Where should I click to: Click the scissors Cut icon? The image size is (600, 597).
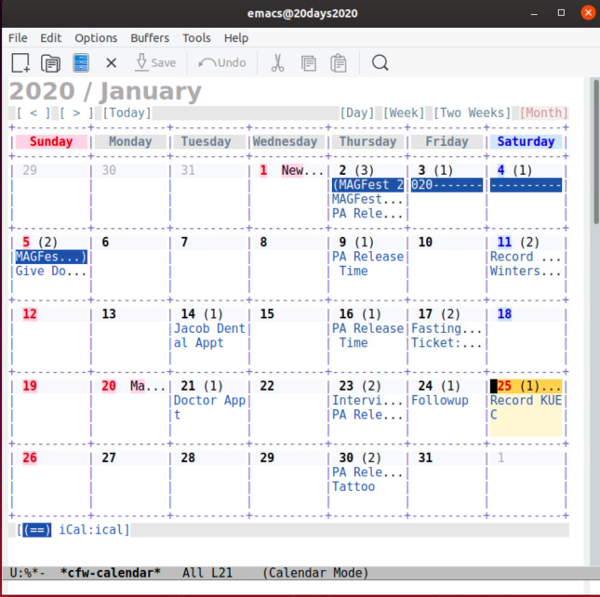277,63
